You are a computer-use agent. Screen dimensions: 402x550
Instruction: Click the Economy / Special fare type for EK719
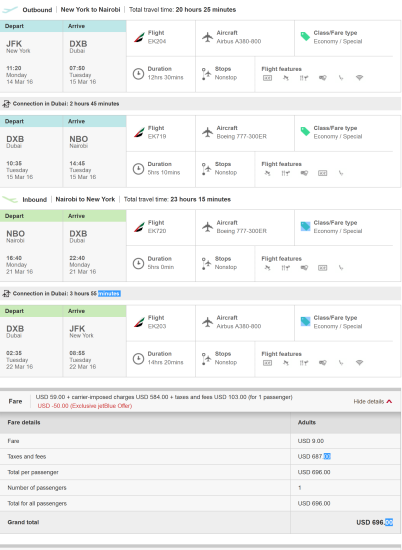[x=337, y=136]
